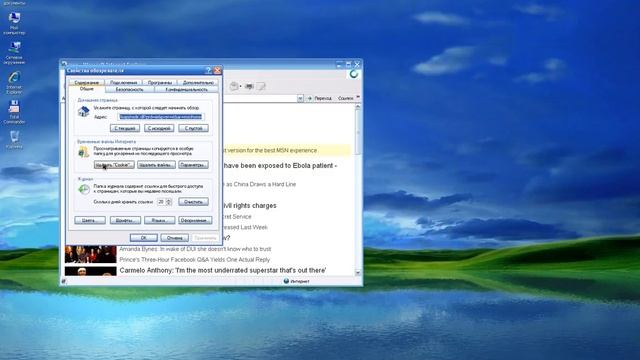The image size is (640, 360).
Task: Click the Carmelo Anthony story thumbnail
Action: pos(91,271)
